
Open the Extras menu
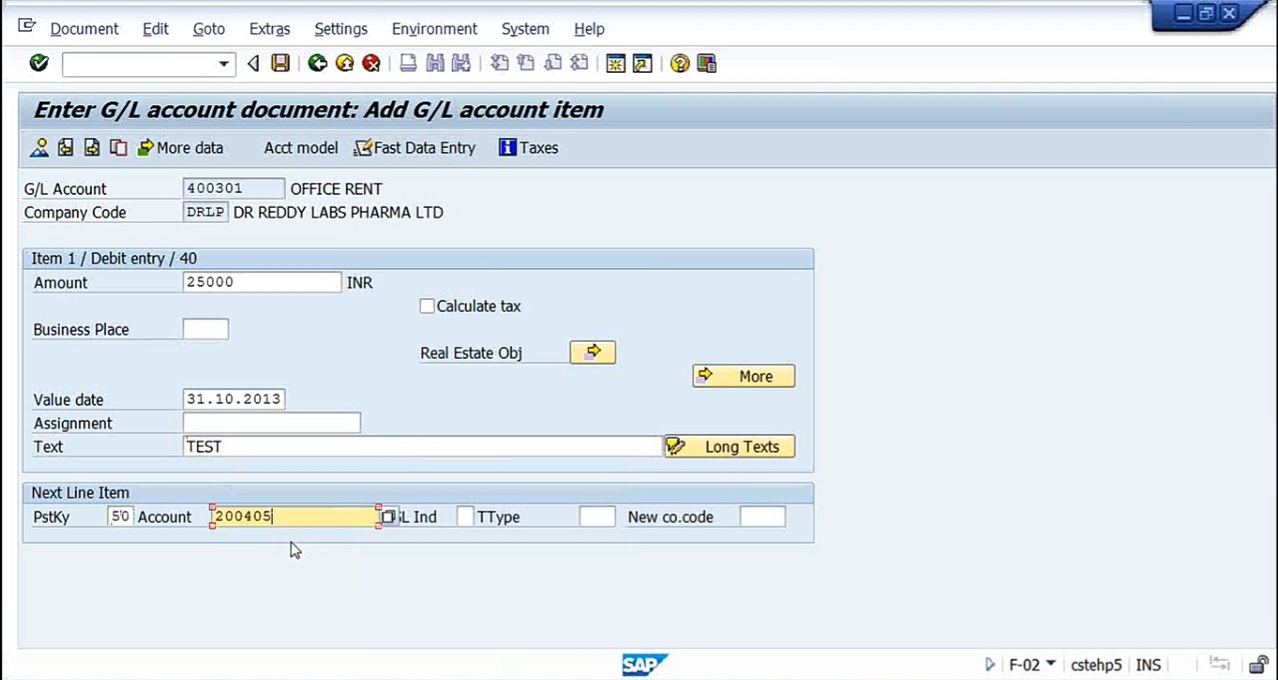point(269,29)
